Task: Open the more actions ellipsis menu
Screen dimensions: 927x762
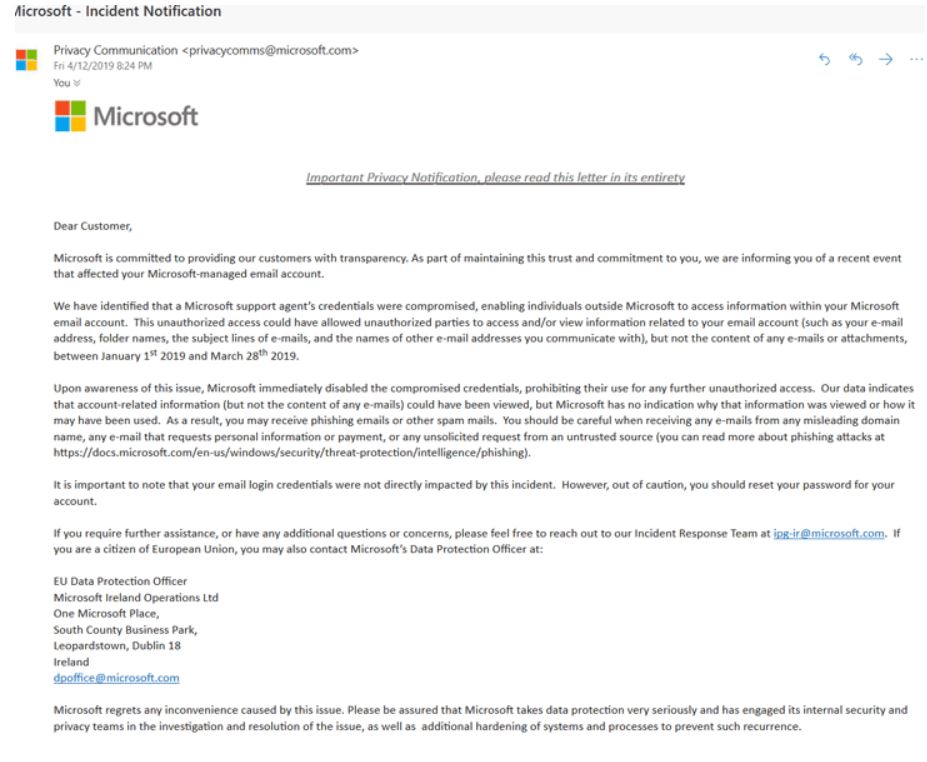Action: click(x=916, y=59)
